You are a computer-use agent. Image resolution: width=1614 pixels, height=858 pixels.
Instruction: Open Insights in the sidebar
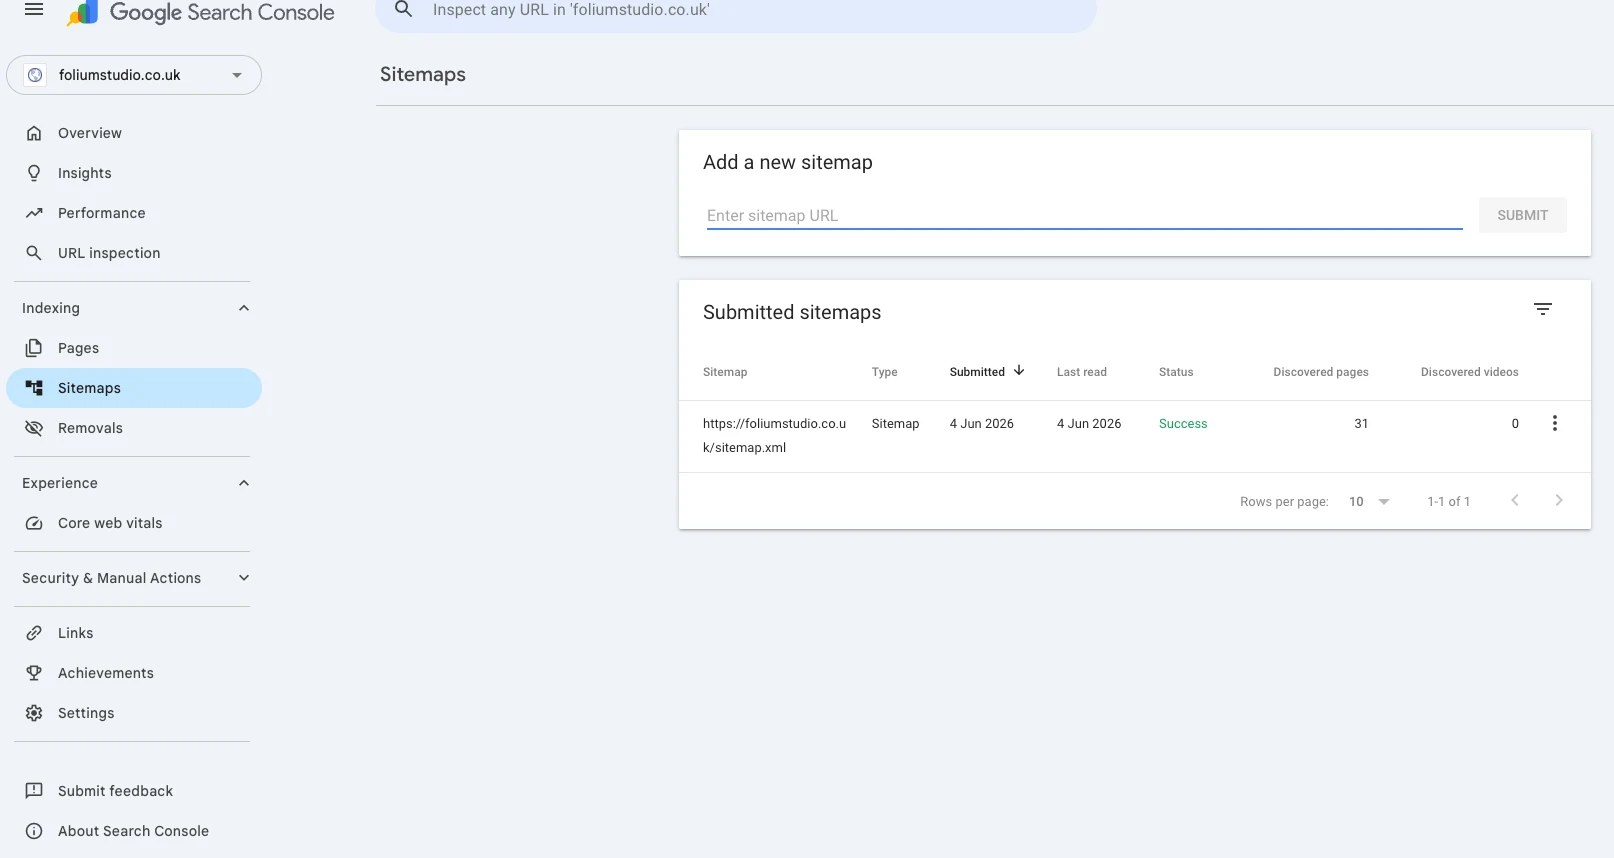click(134, 173)
